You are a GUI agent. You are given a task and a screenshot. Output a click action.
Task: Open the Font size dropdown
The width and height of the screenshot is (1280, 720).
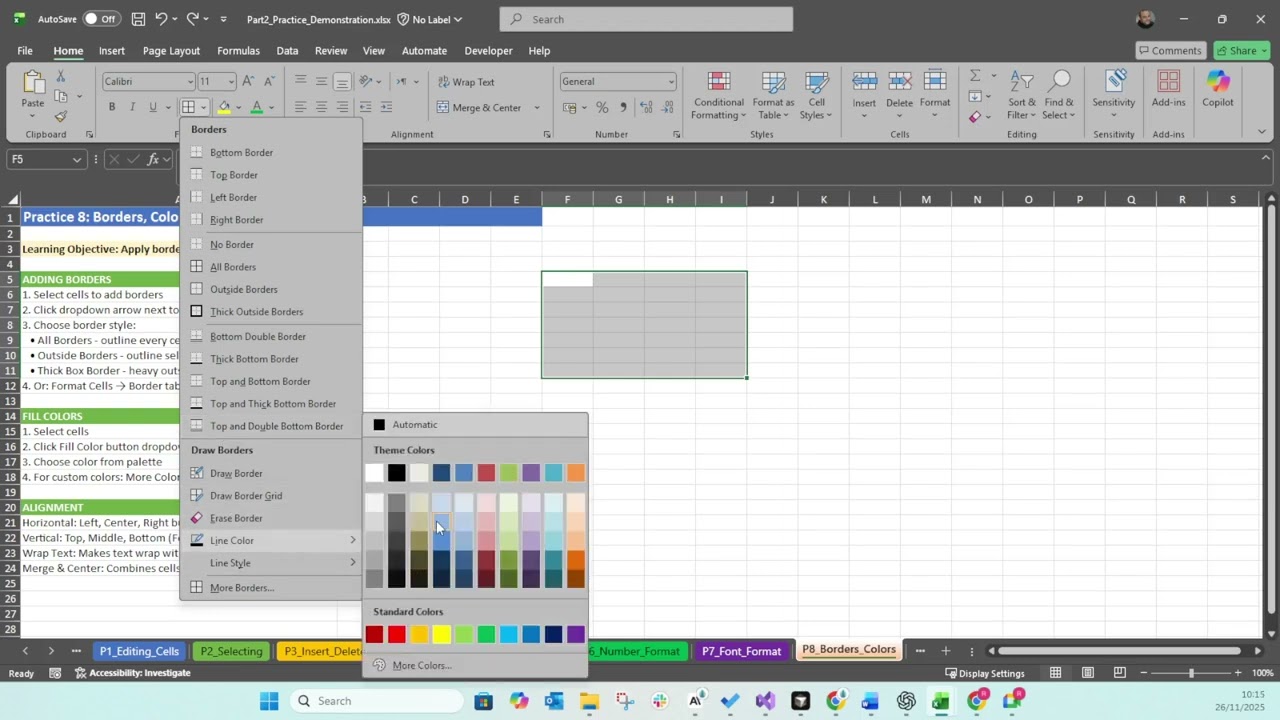[x=231, y=82]
